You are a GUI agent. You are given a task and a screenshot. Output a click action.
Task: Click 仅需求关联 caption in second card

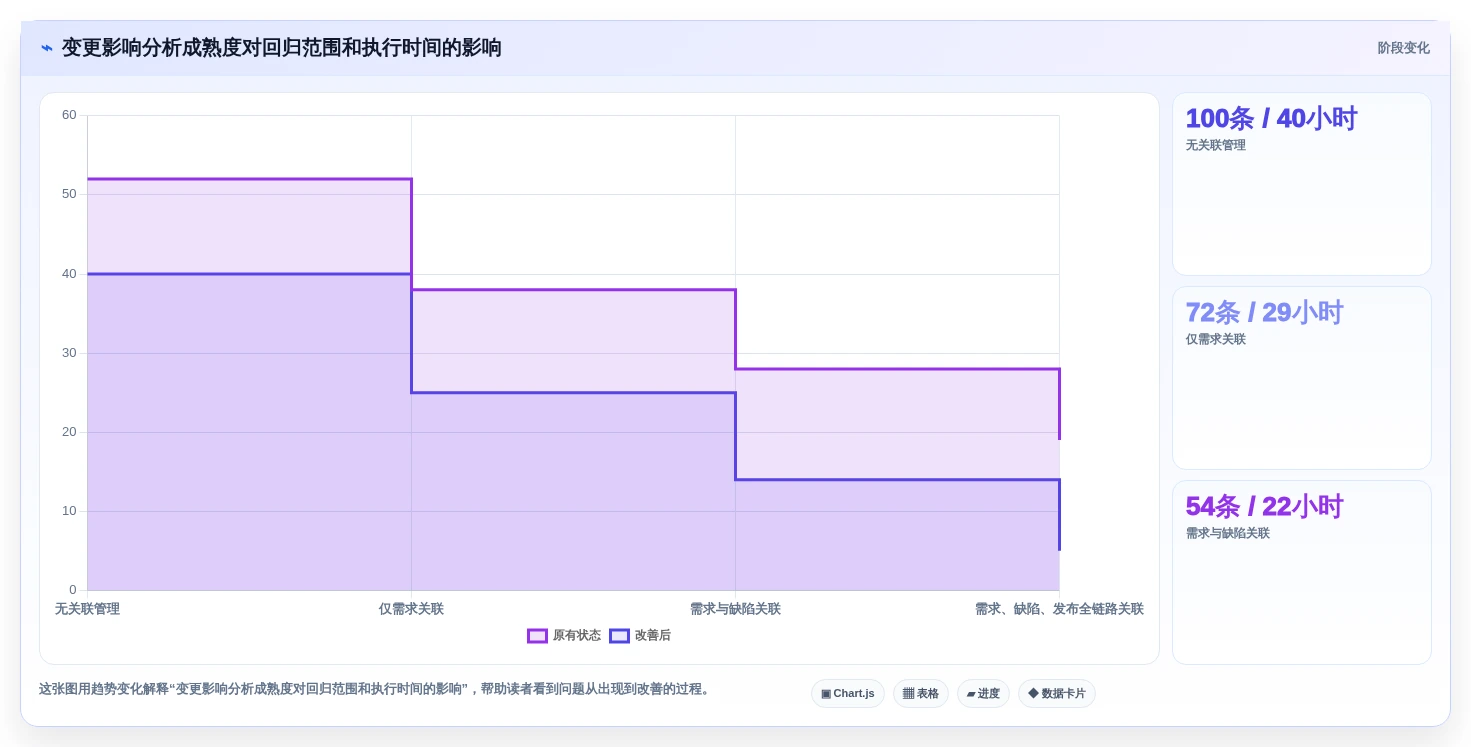(x=1216, y=339)
